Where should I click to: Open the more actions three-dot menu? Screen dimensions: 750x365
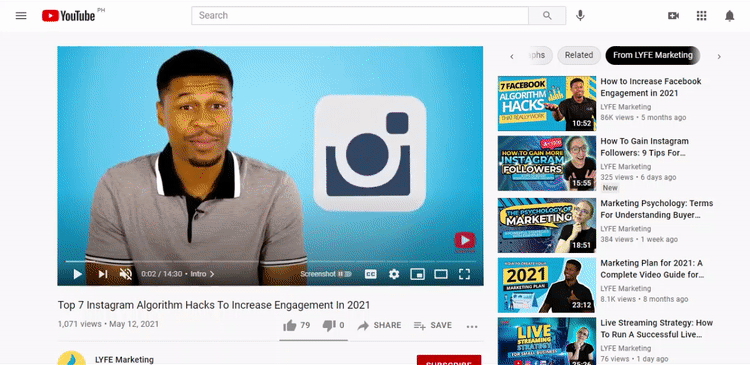pos(472,326)
